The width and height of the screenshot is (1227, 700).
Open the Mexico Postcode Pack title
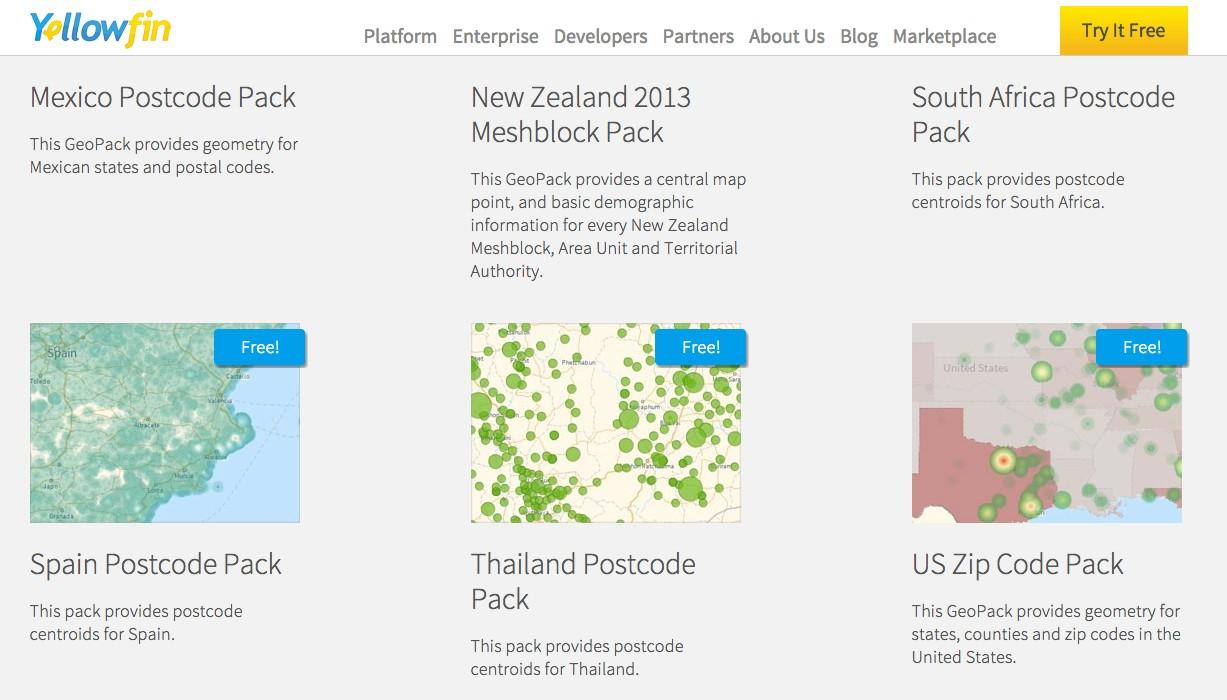pyautogui.click(x=163, y=97)
